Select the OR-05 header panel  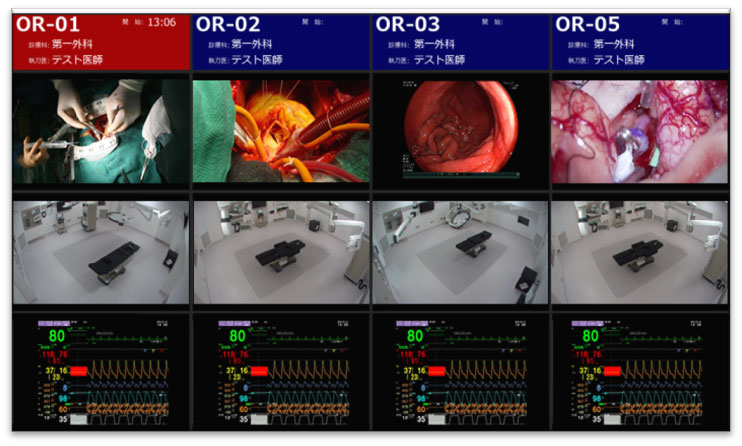[641, 42]
